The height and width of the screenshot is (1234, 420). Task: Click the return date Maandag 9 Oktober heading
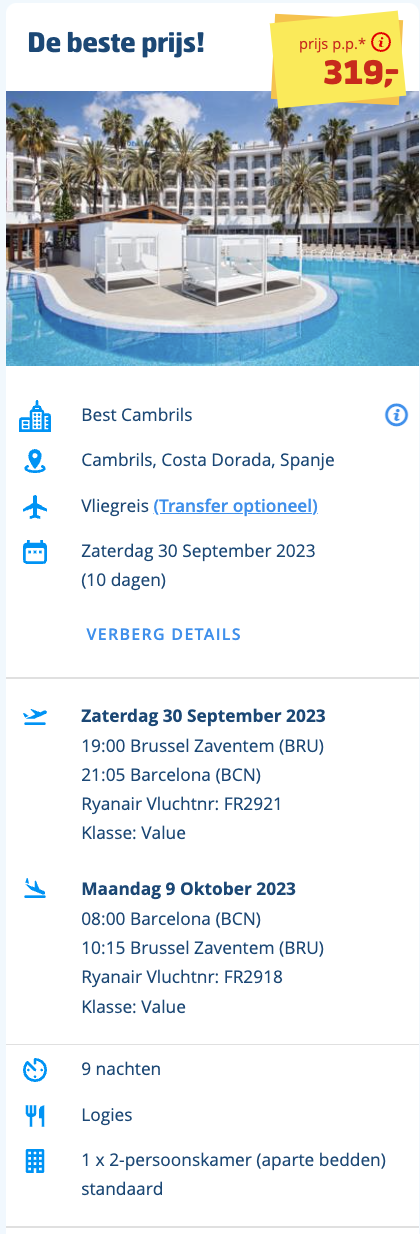click(x=189, y=888)
